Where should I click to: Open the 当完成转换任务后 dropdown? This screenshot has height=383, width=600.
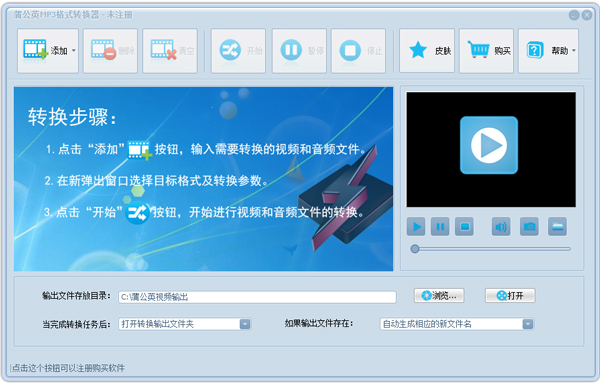[185, 324]
